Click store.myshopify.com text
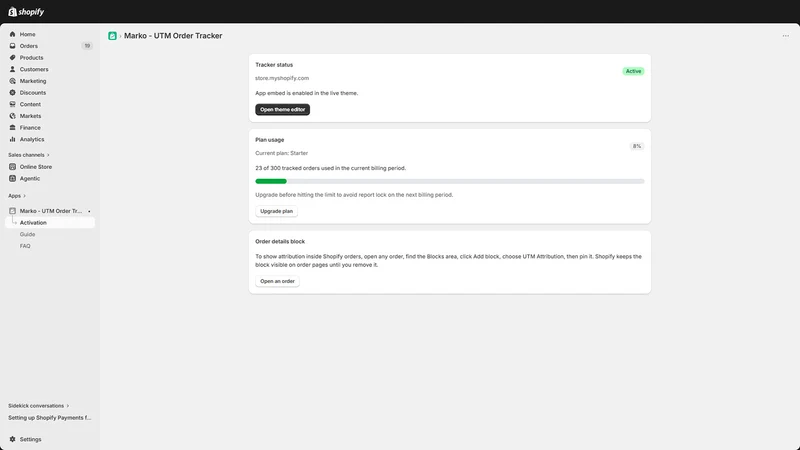The image size is (800, 450). (x=282, y=78)
